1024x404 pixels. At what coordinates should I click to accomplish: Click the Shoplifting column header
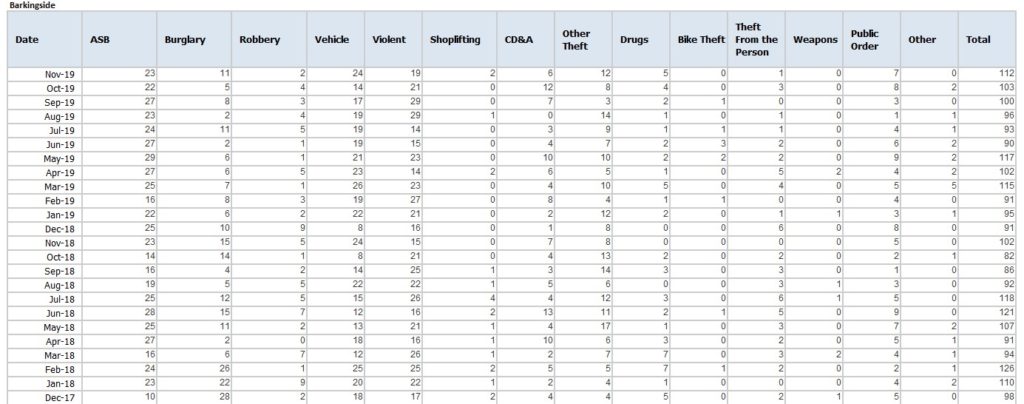[x=456, y=40]
